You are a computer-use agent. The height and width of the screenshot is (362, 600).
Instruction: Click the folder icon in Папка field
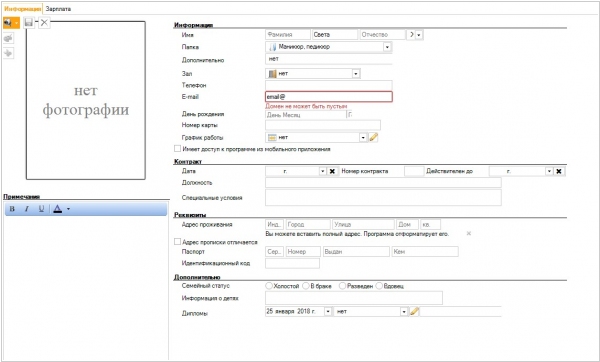[x=273, y=47]
